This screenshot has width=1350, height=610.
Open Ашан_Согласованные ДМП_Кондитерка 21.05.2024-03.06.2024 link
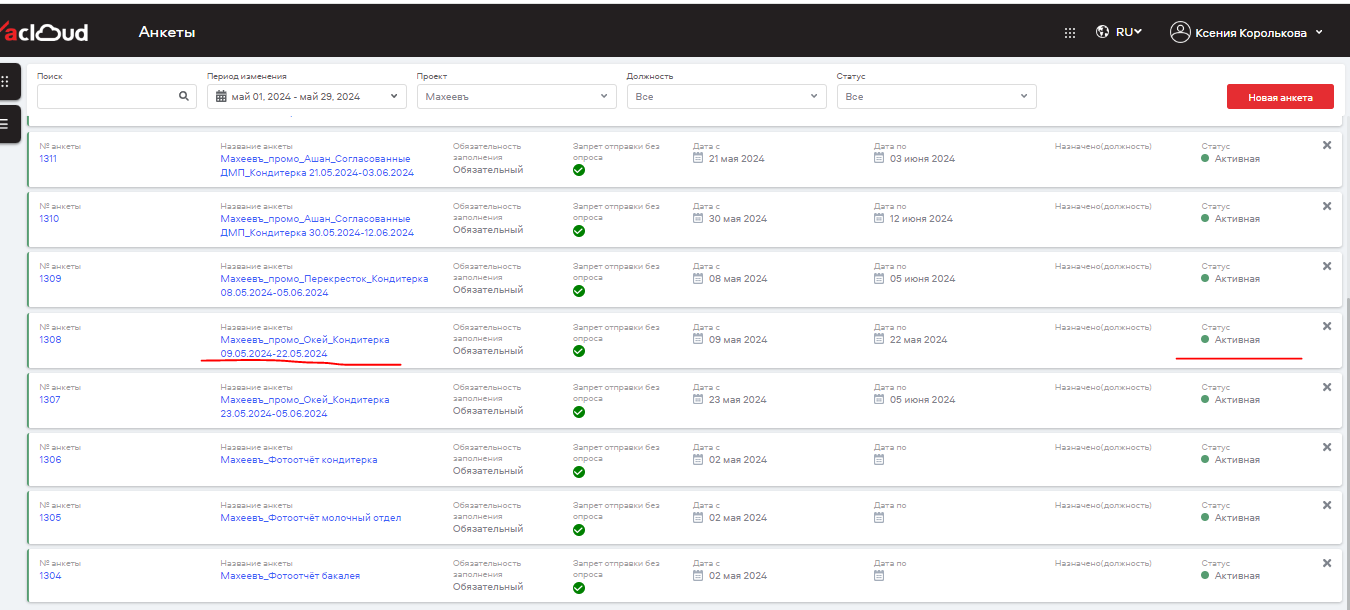point(317,165)
